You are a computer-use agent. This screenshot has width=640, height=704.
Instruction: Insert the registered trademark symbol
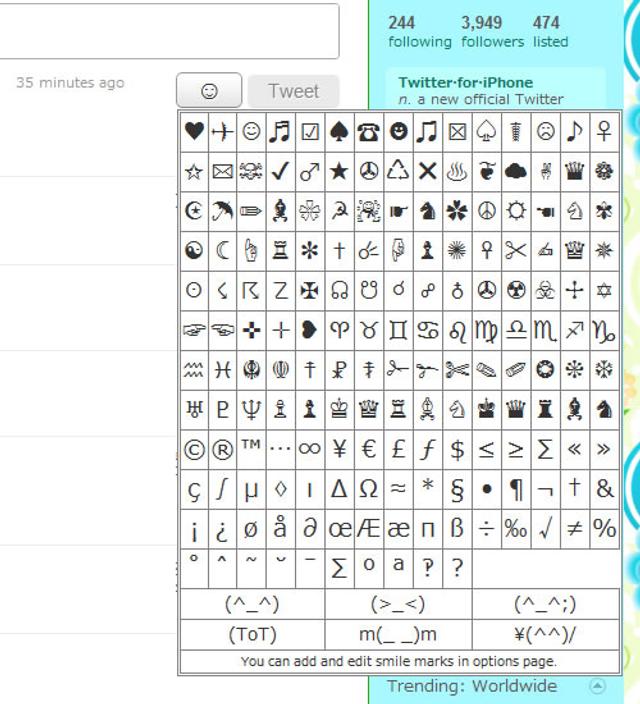point(223,449)
